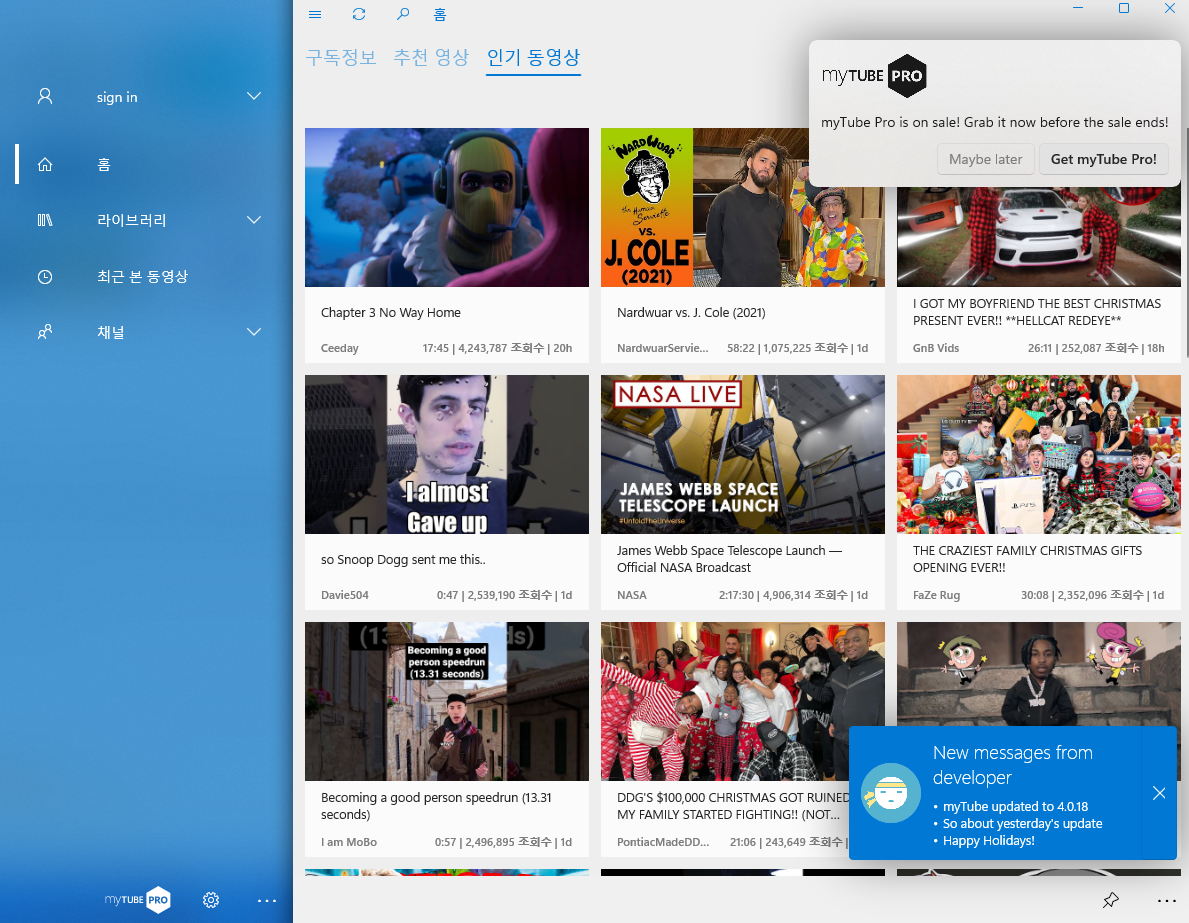Click the pin icon in bottom bar

click(x=1110, y=900)
